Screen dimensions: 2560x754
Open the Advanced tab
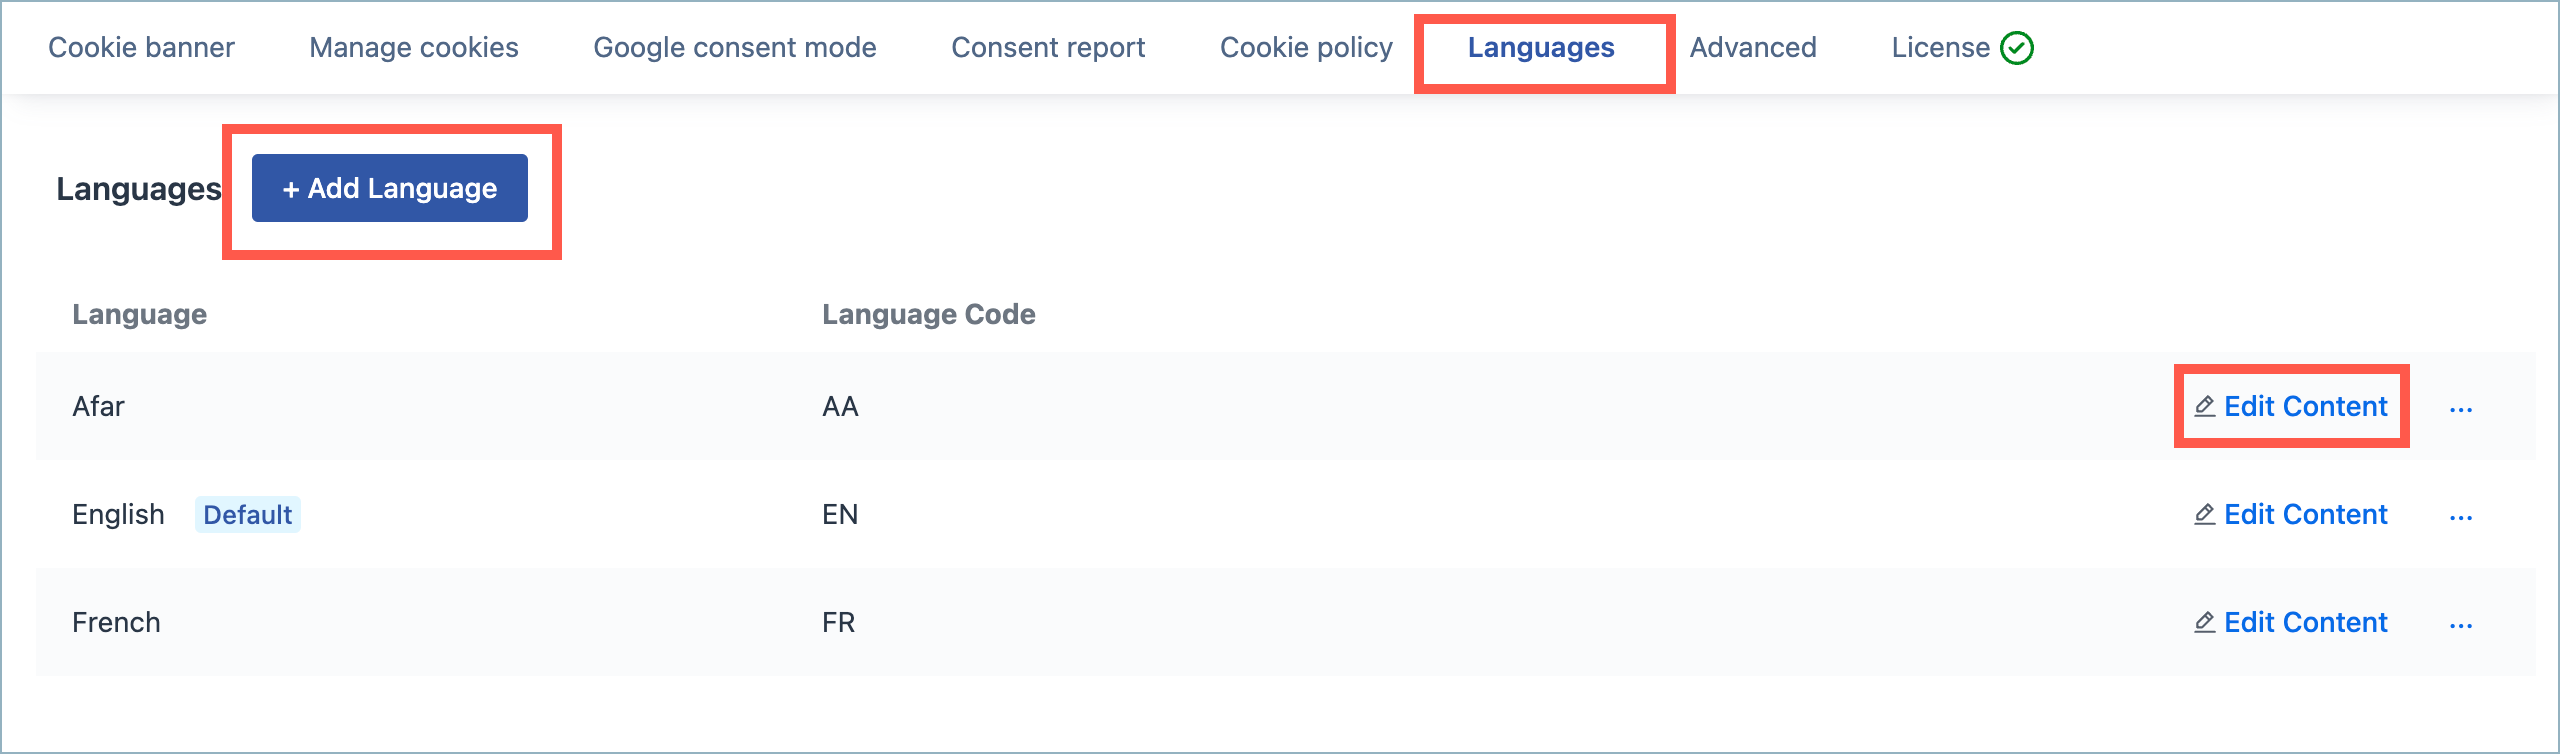click(1753, 47)
